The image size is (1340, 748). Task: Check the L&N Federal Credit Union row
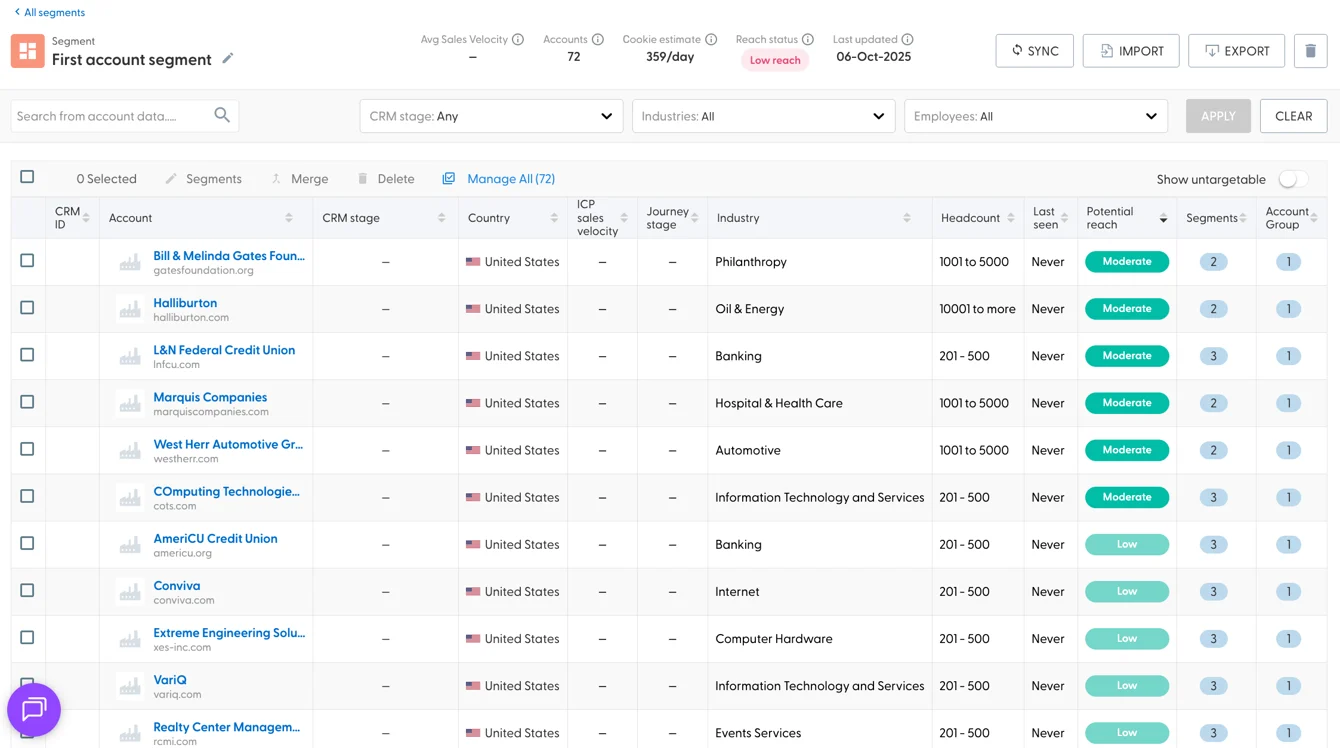click(27, 355)
